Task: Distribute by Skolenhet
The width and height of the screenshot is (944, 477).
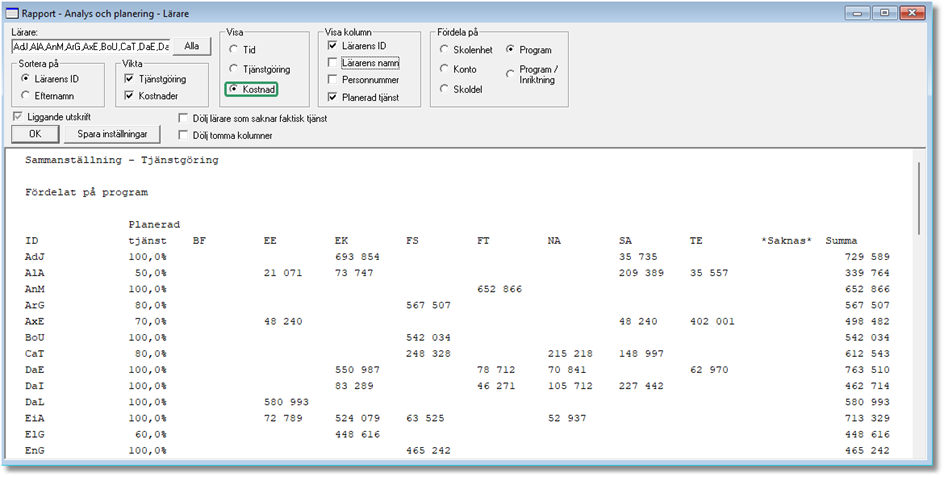Action: pyautogui.click(x=445, y=49)
